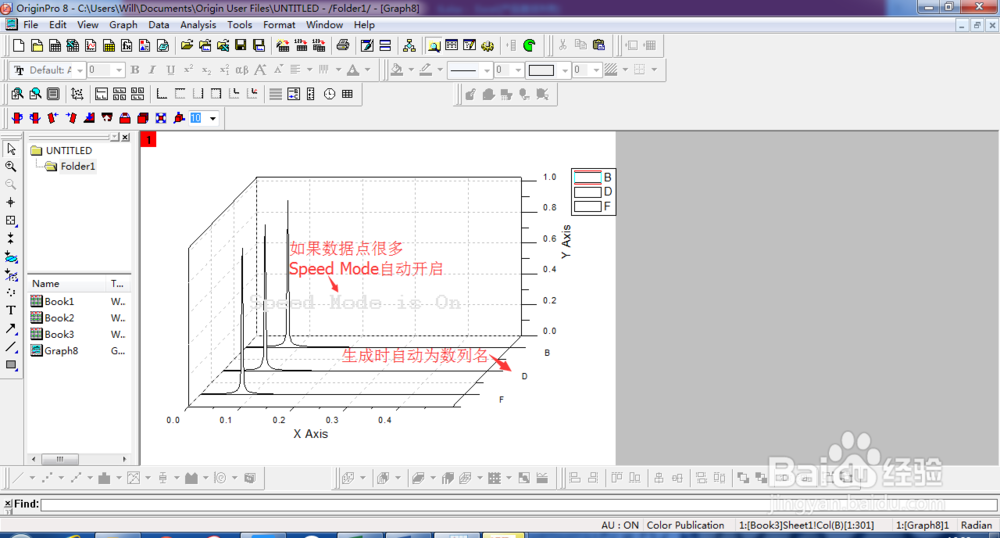Add date and time stamp

(329, 94)
